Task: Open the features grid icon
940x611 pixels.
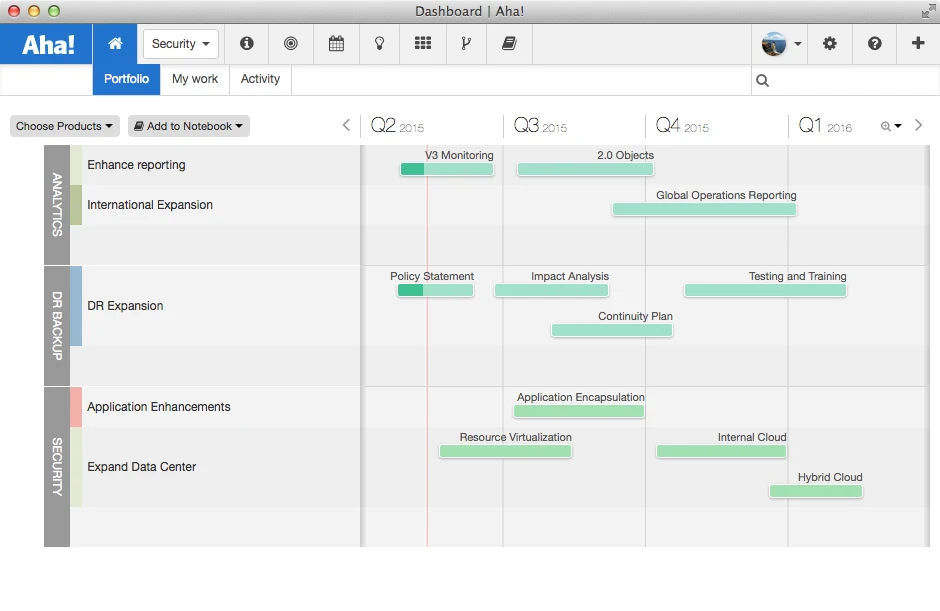Action: pyautogui.click(x=423, y=43)
